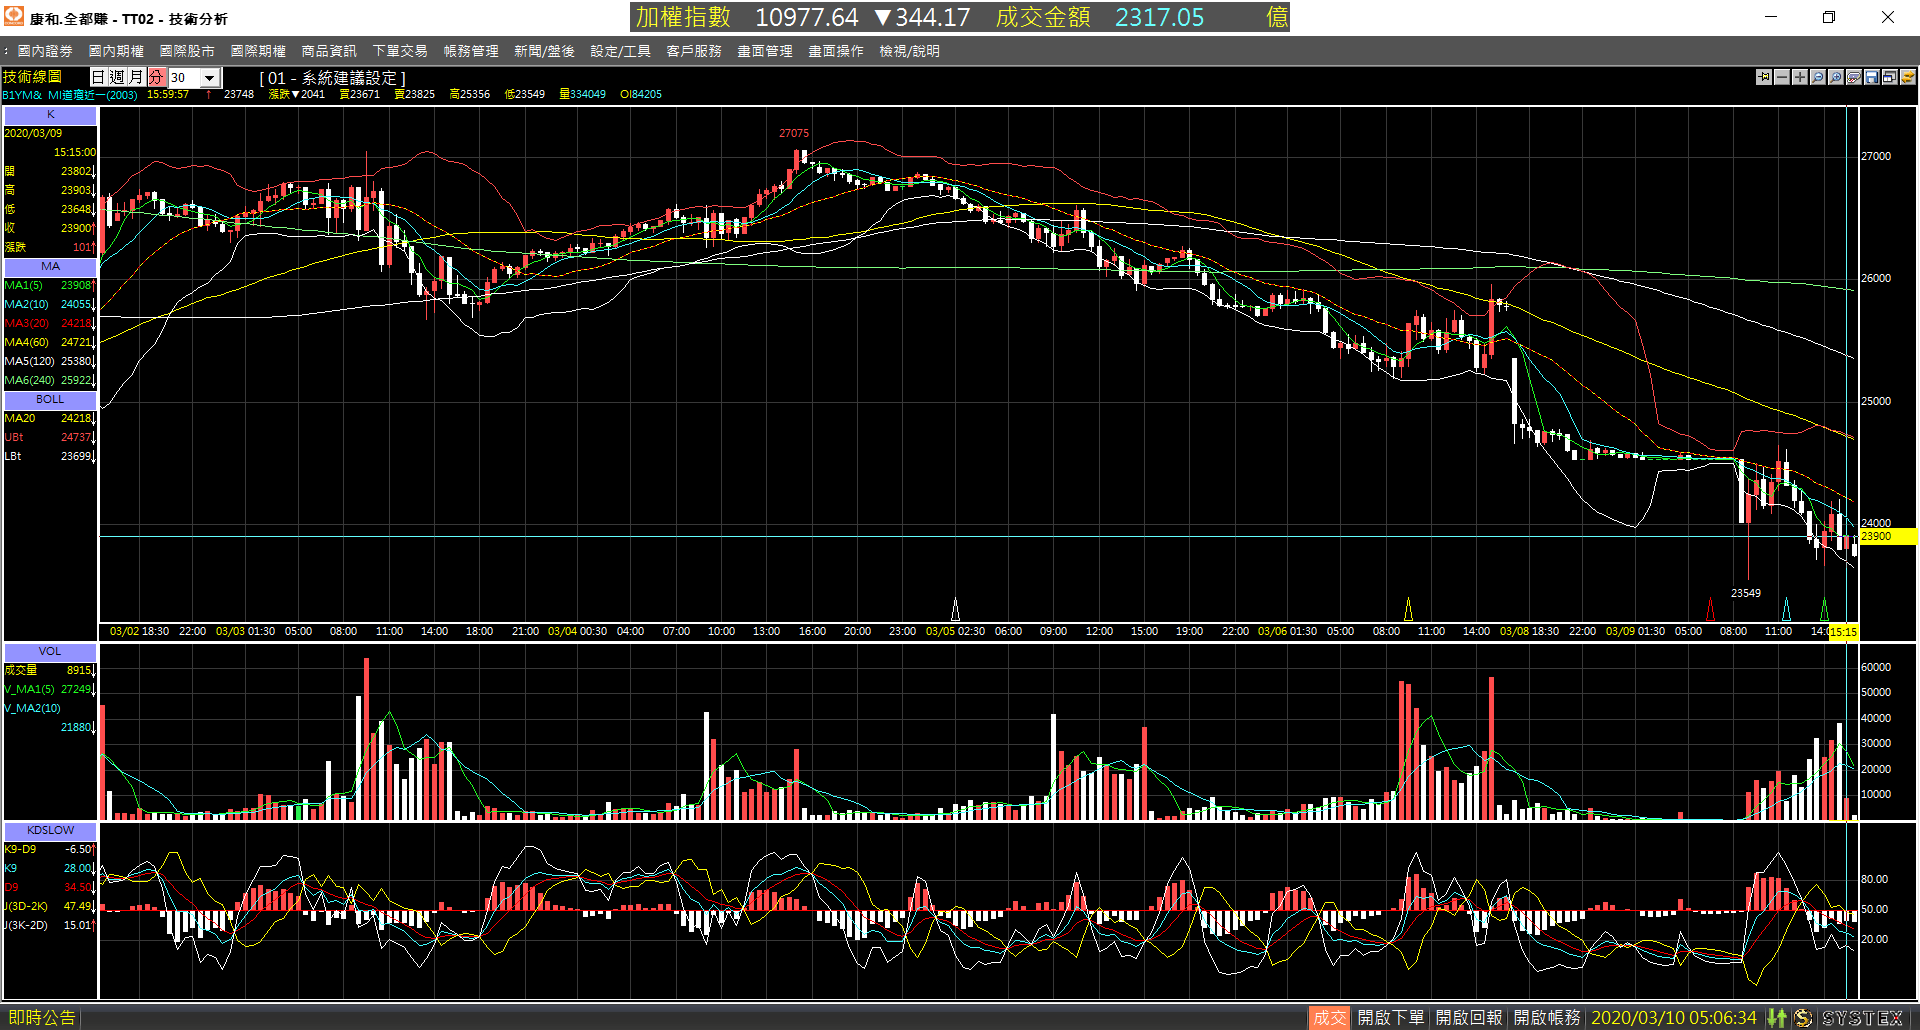Screen dimensions: 1920x1030
Task: Click the 2020/03/10 05:06:34 clock
Action: (x=1673, y=1018)
